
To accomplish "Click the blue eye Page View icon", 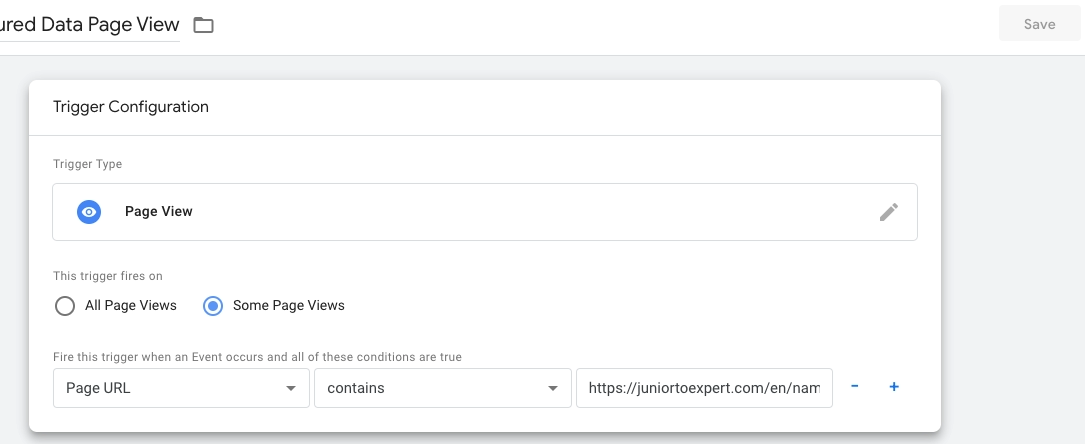I will [x=89, y=212].
